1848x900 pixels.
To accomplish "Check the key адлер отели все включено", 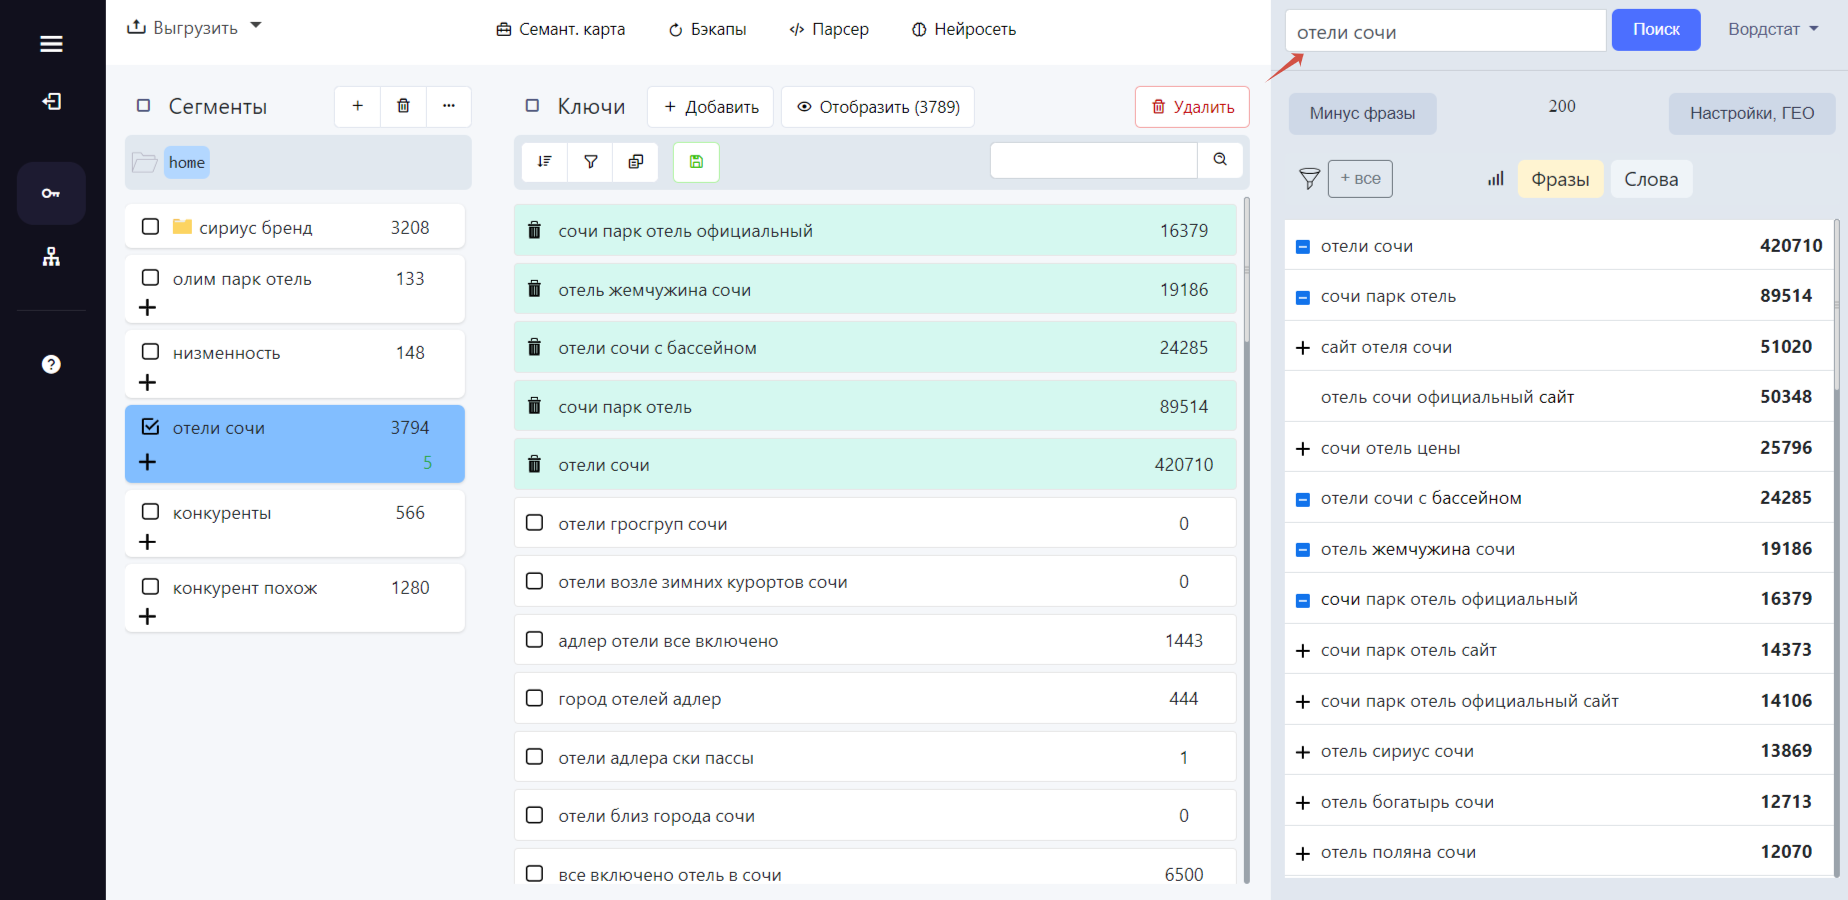I will click(x=535, y=640).
